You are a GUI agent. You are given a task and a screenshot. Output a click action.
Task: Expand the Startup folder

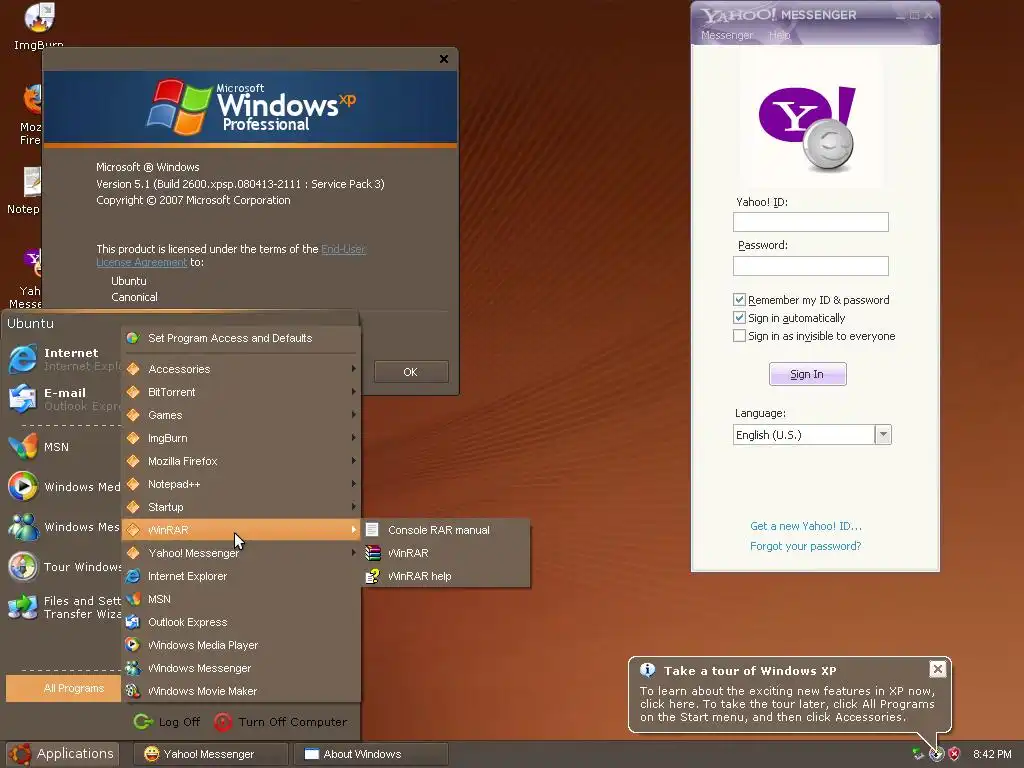(x=241, y=507)
